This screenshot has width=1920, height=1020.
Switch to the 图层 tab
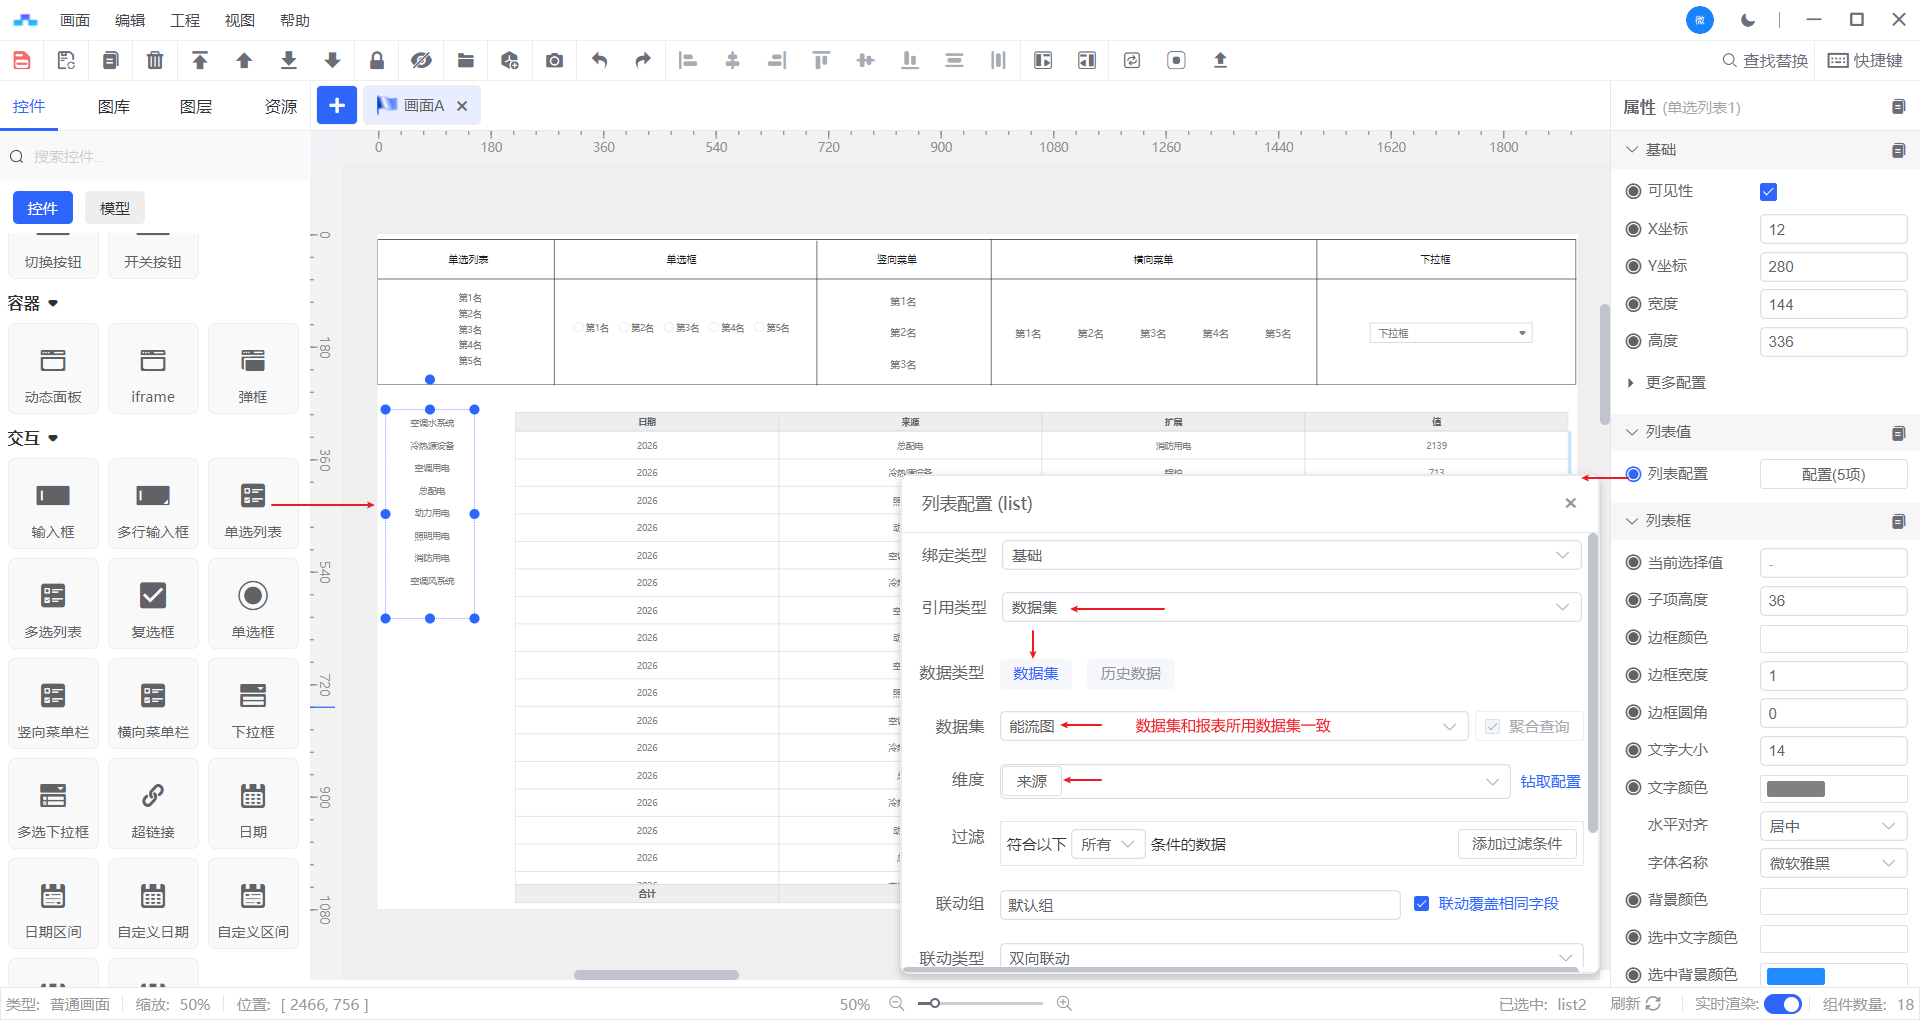[196, 107]
